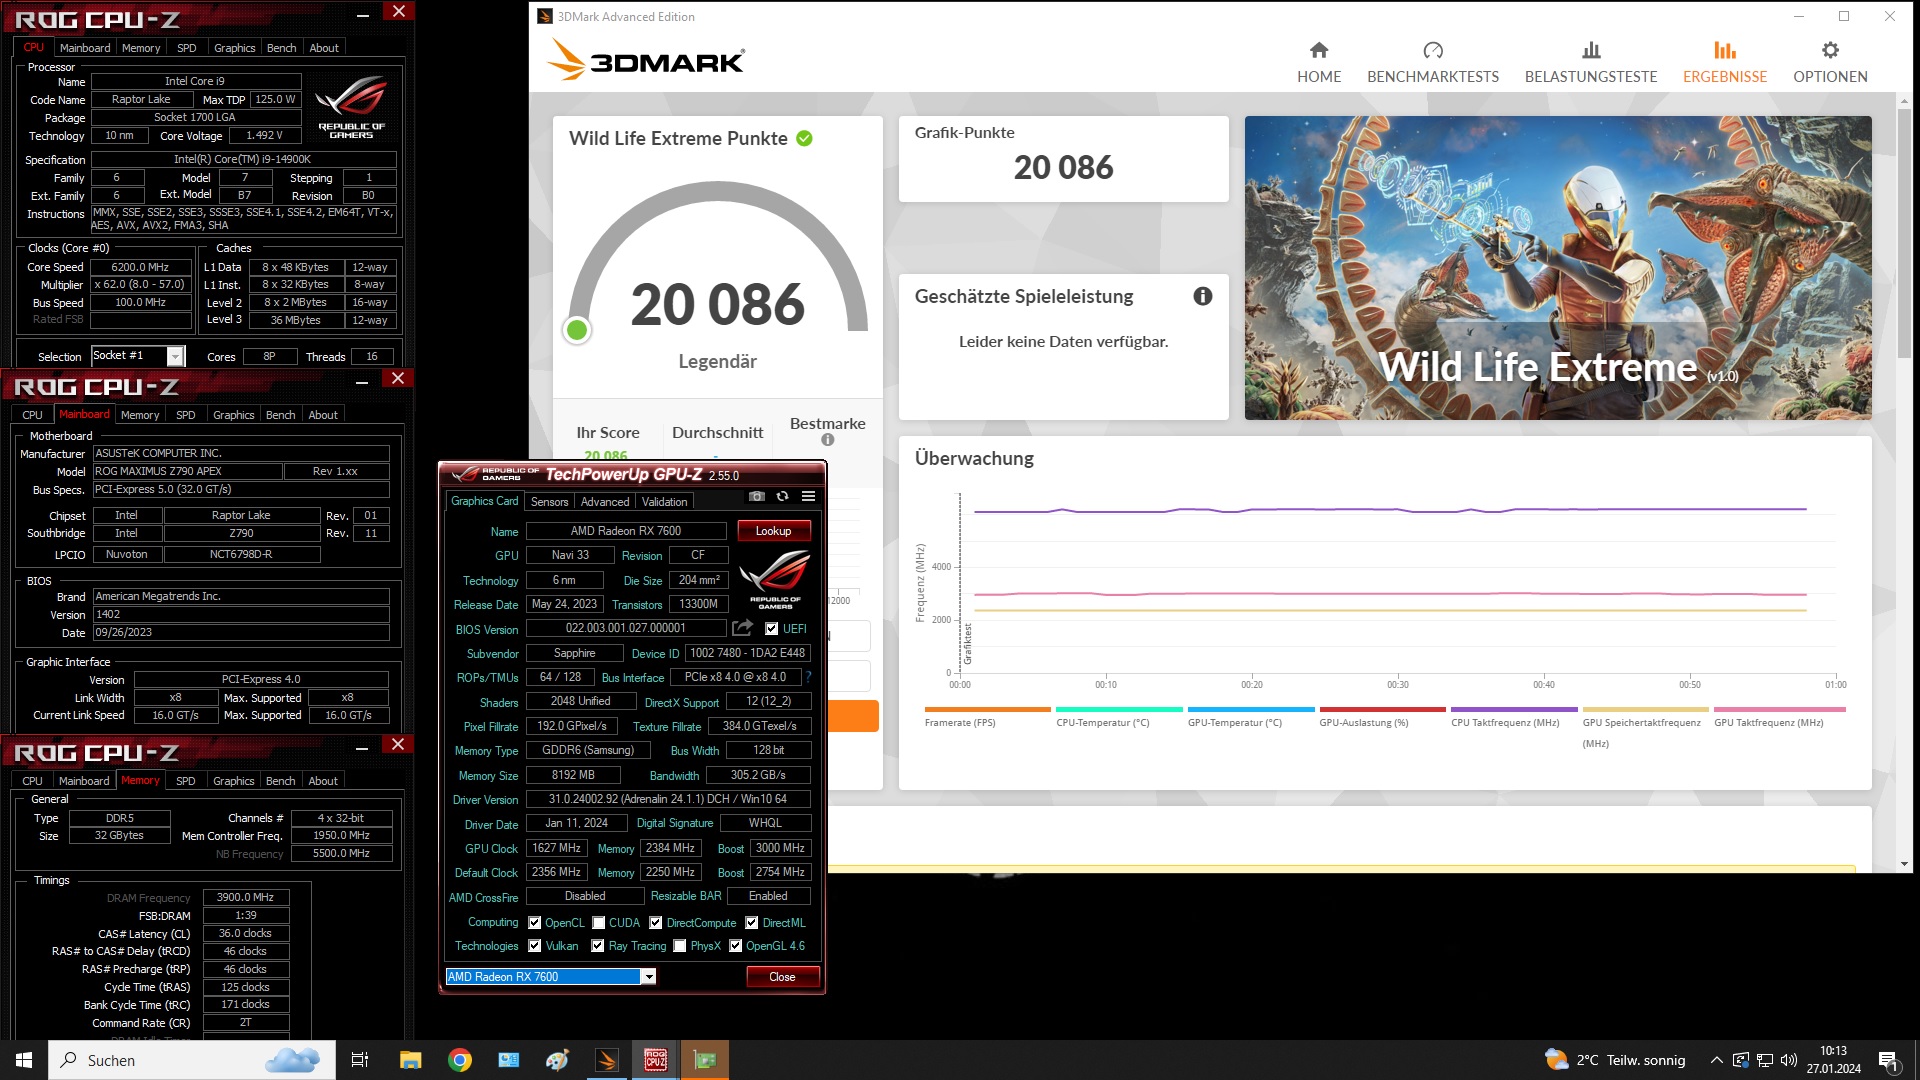Click the Framerate (FPS) legend swatch
This screenshot has height=1080, width=1920.
pyautogui.click(x=987, y=709)
